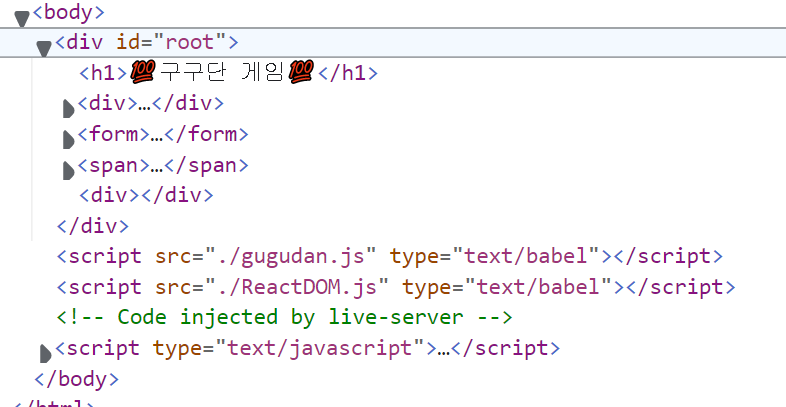Image resolution: width=786 pixels, height=407 pixels.
Task: Select the ReactDOM.js script element
Action: point(396,287)
